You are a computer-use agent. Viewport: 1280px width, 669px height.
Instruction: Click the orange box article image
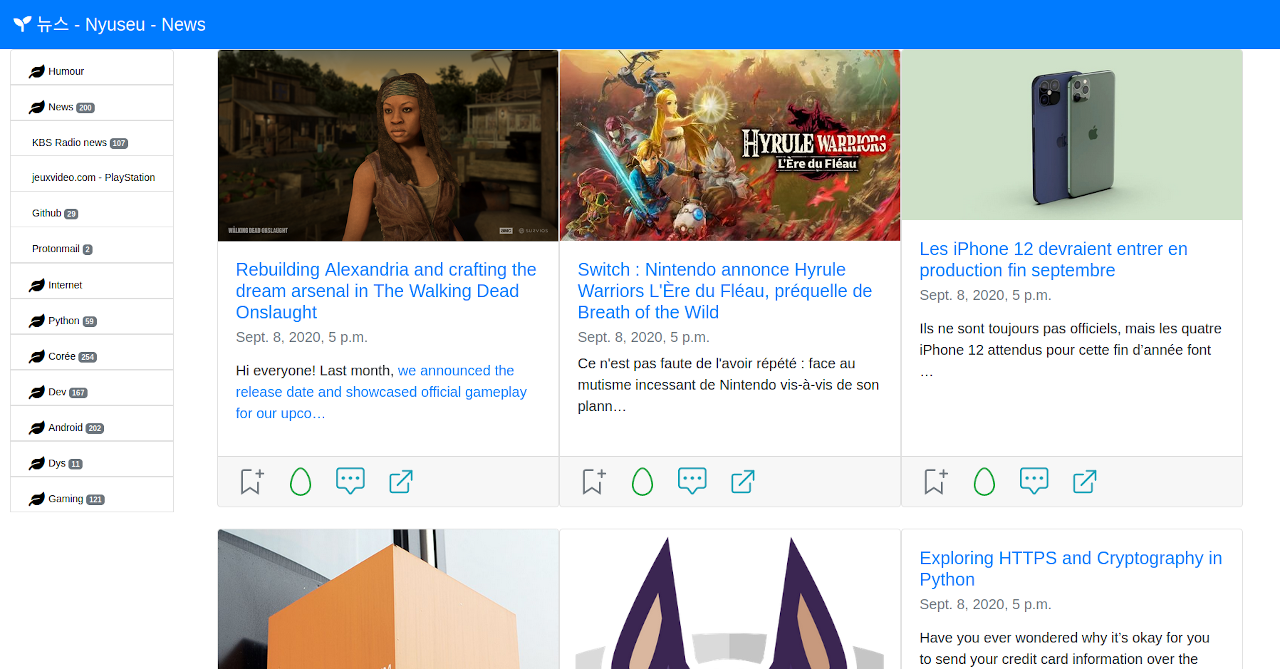click(388, 599)
